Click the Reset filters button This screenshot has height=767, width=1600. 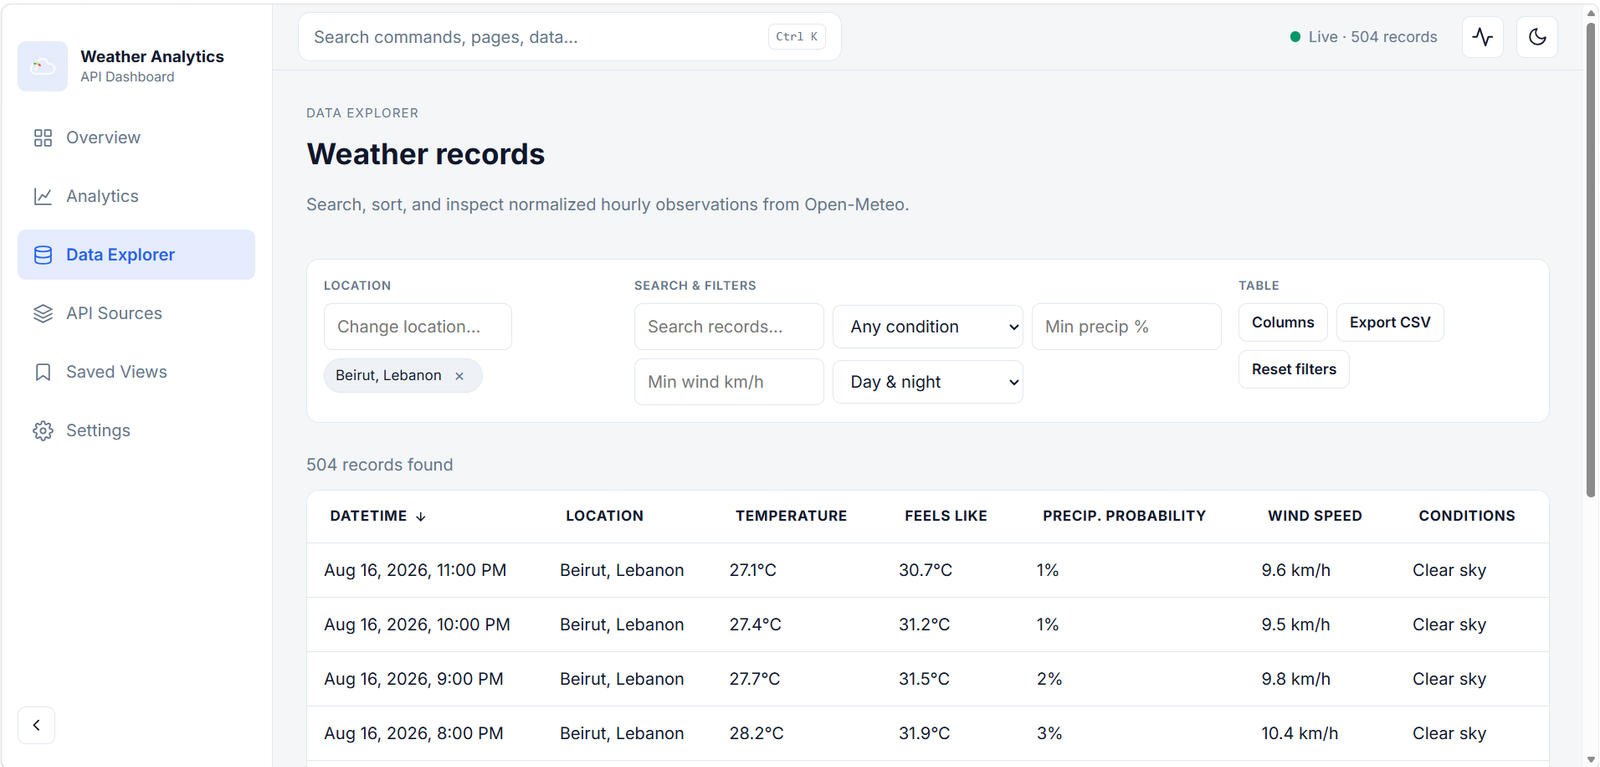1294,369
